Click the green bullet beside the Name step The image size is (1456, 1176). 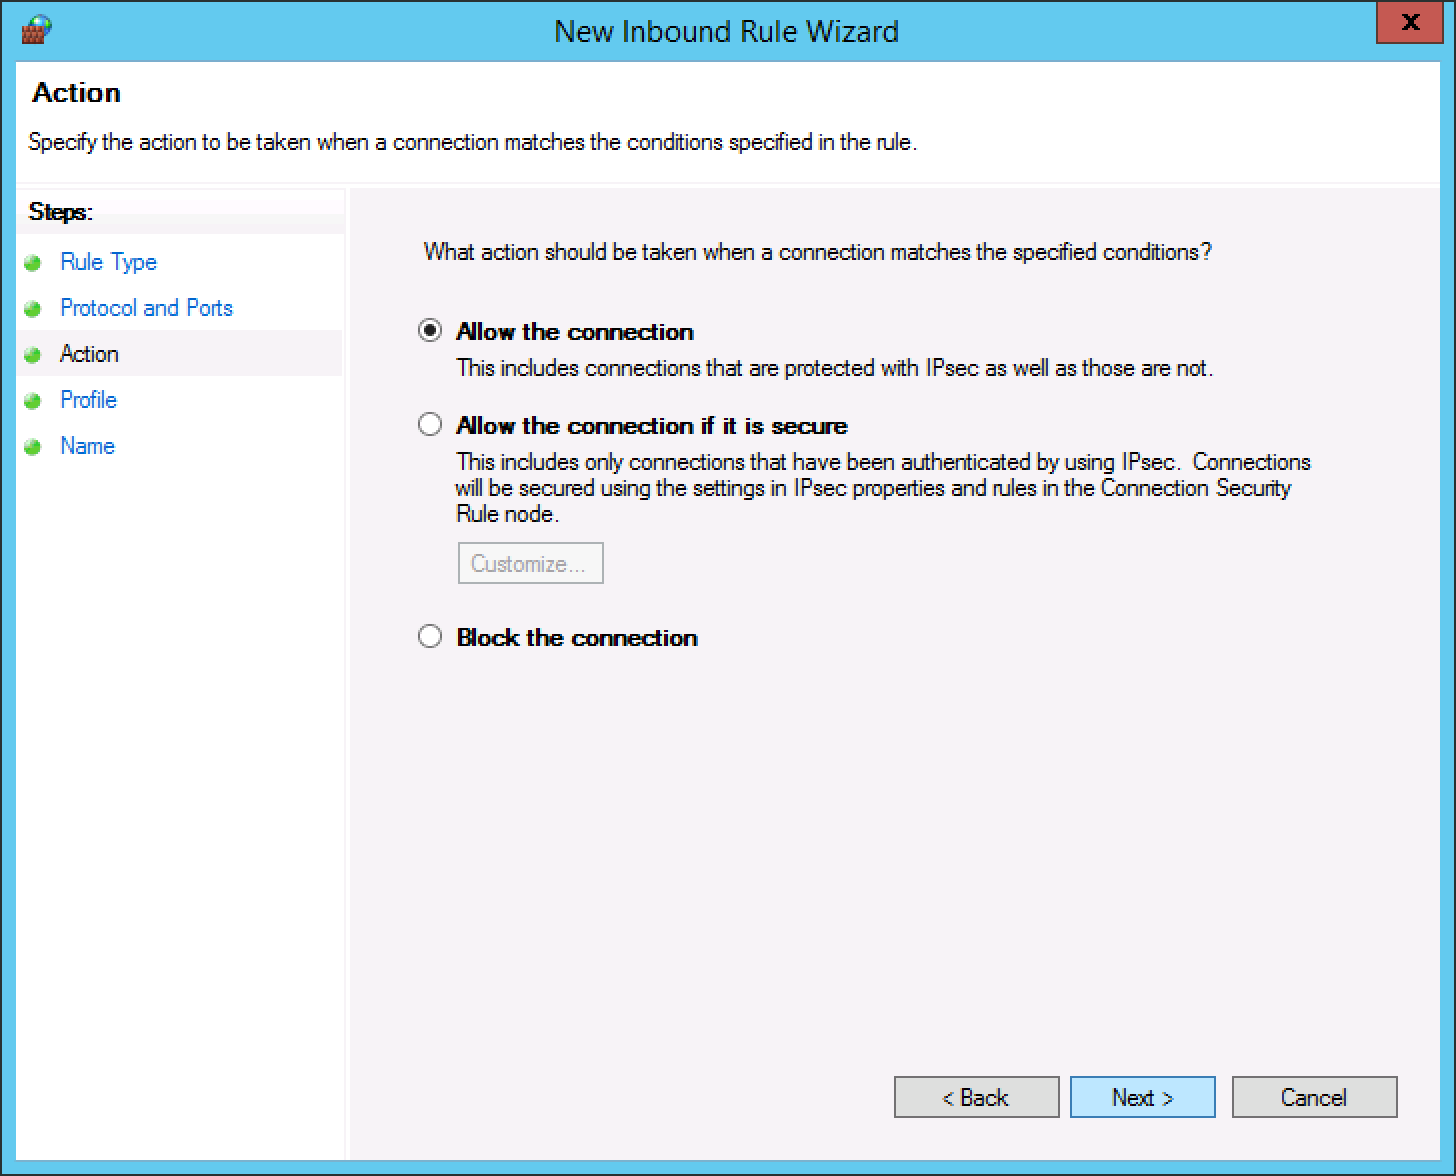(33, 447)
